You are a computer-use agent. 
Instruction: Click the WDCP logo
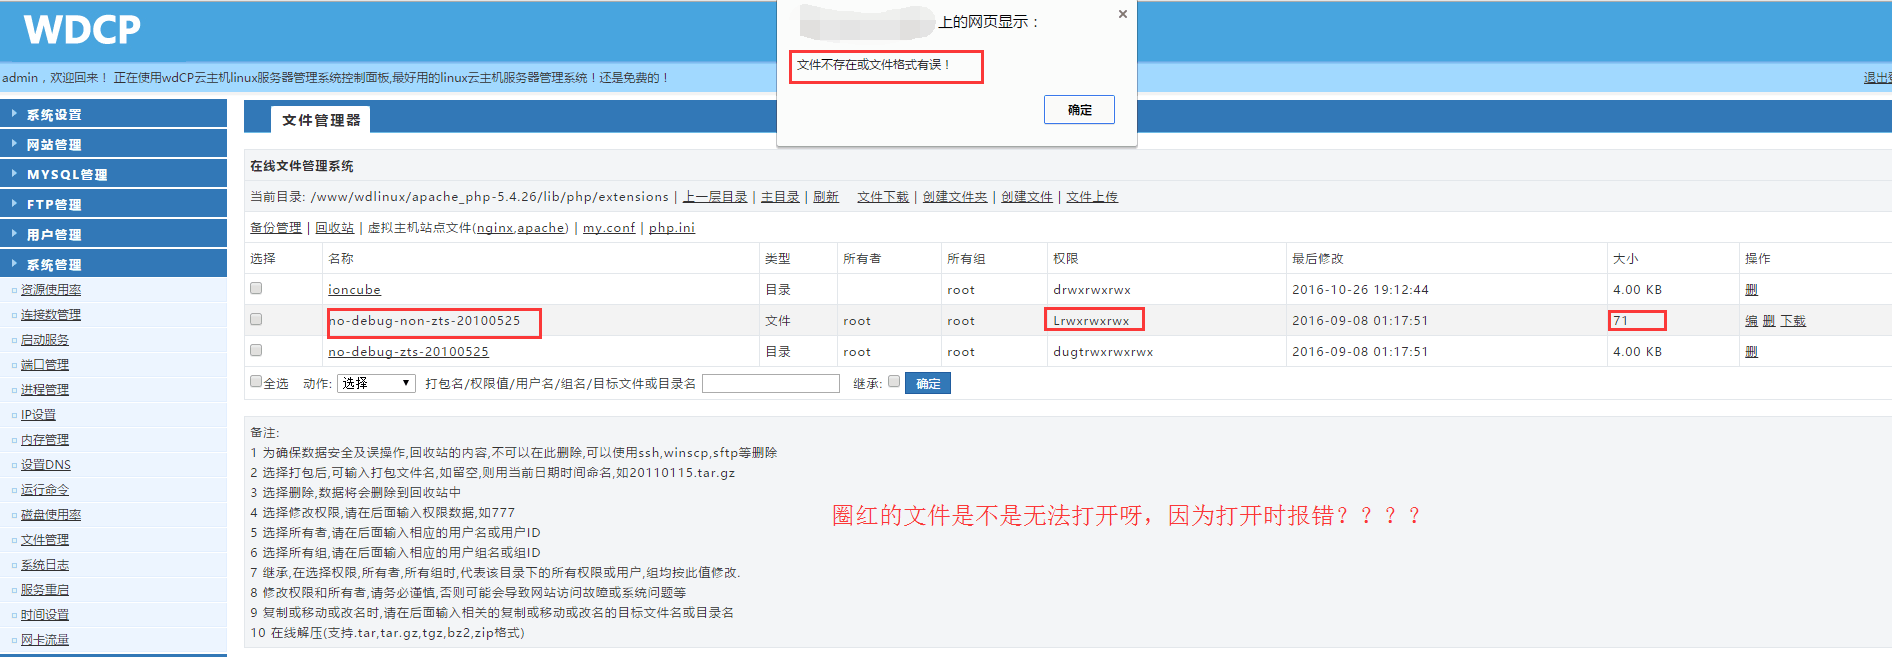pyautogui.click(x=82, y=30)
